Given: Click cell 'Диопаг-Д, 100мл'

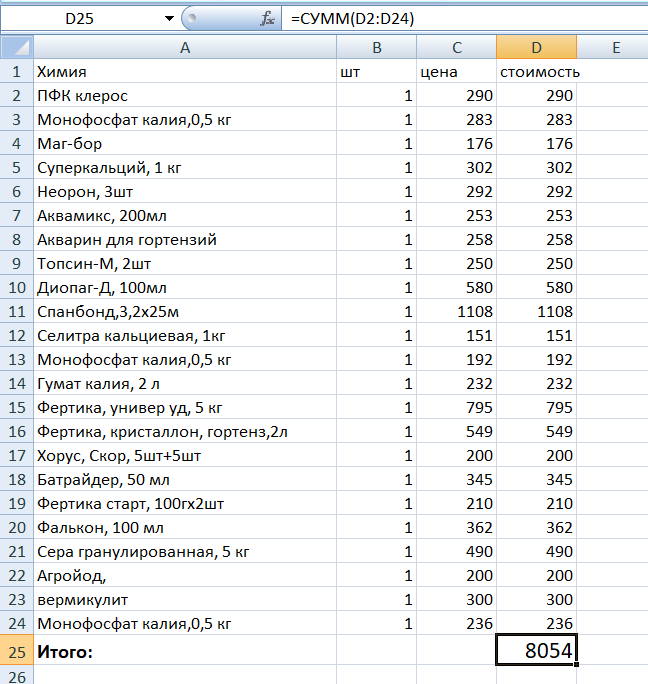Looking at the screenshot, I should (x=185, y=287).
